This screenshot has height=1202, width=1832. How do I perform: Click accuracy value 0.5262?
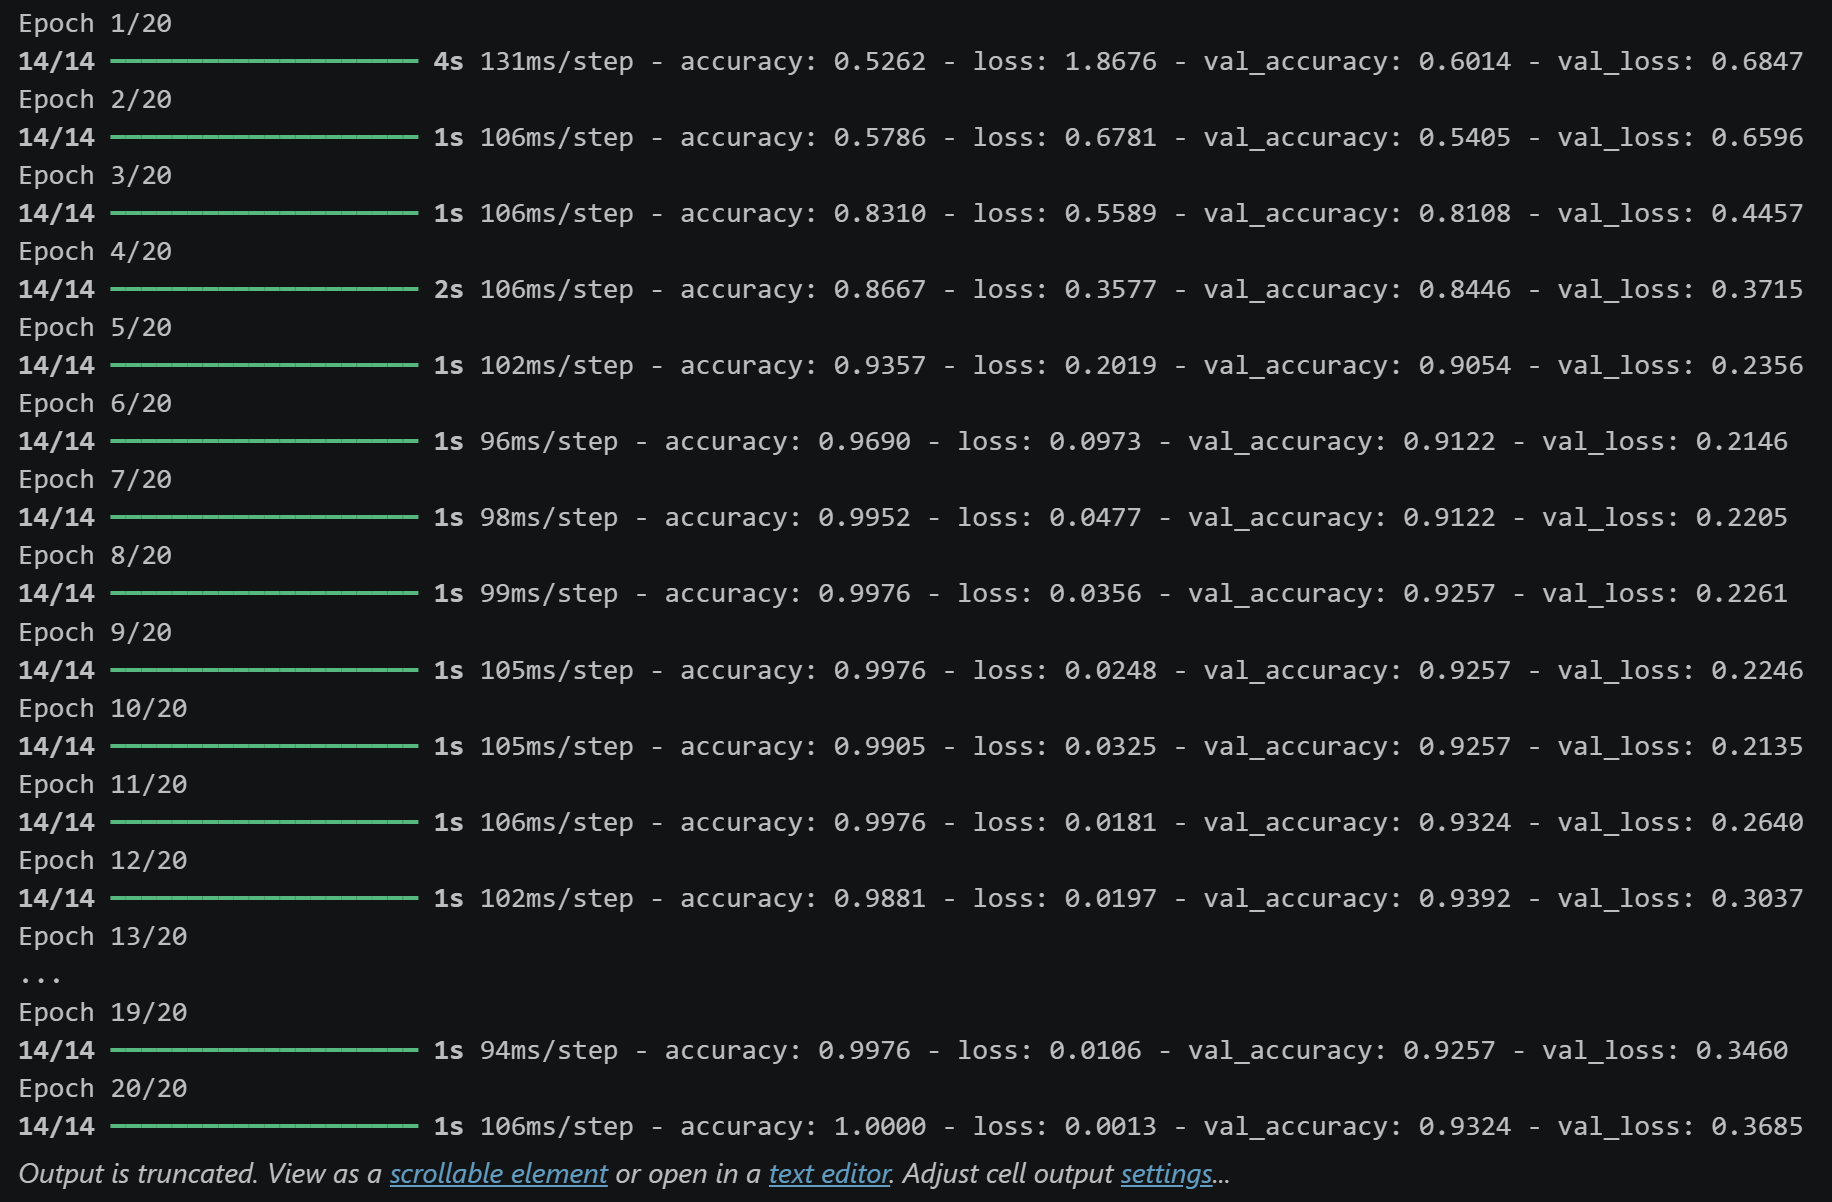click(880, 61)
